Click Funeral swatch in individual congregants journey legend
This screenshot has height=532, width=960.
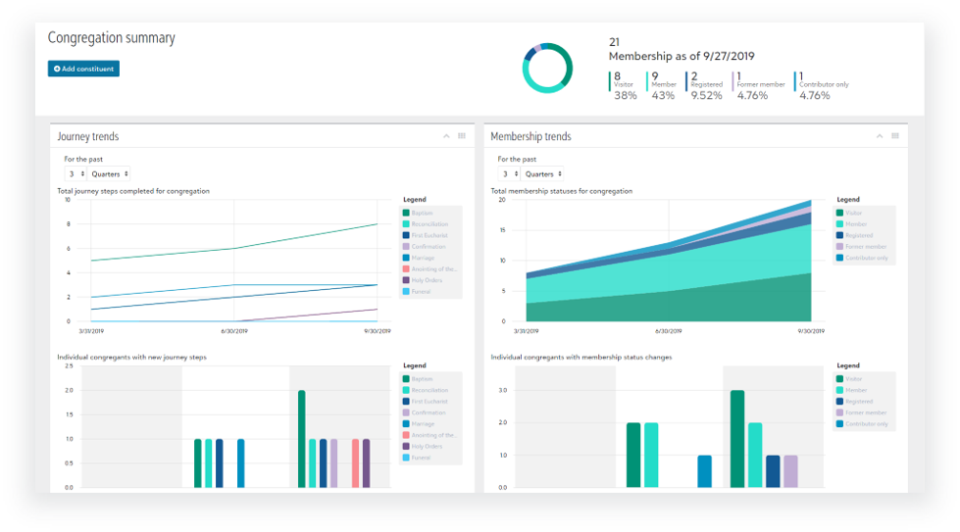tap(406, 457)
